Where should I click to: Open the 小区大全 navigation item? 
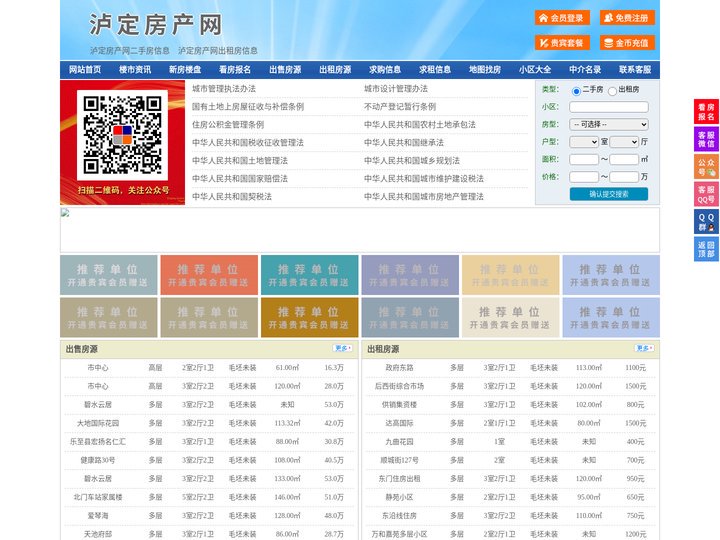(535, 70)
